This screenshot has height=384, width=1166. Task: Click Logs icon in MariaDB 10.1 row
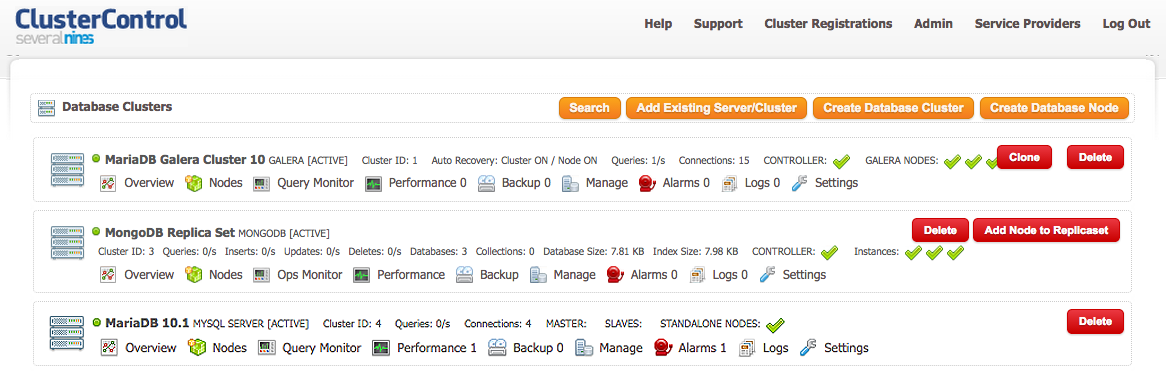747,348
